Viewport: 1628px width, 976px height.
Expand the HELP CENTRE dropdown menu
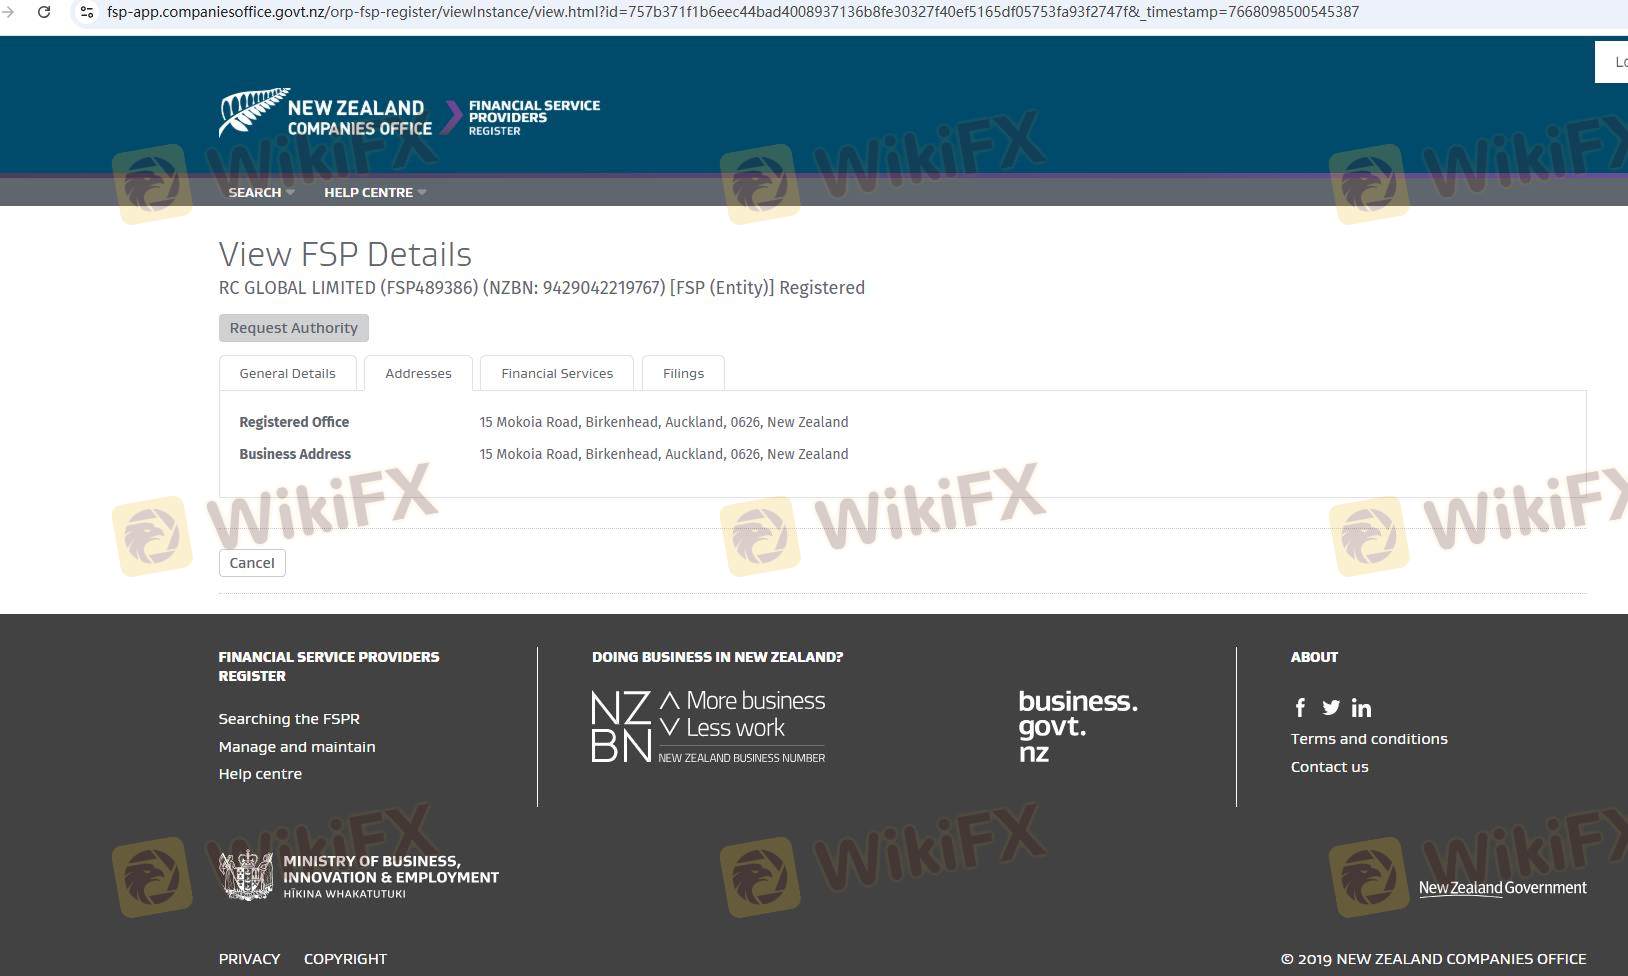pyautogui.click(x=374, y=192)
